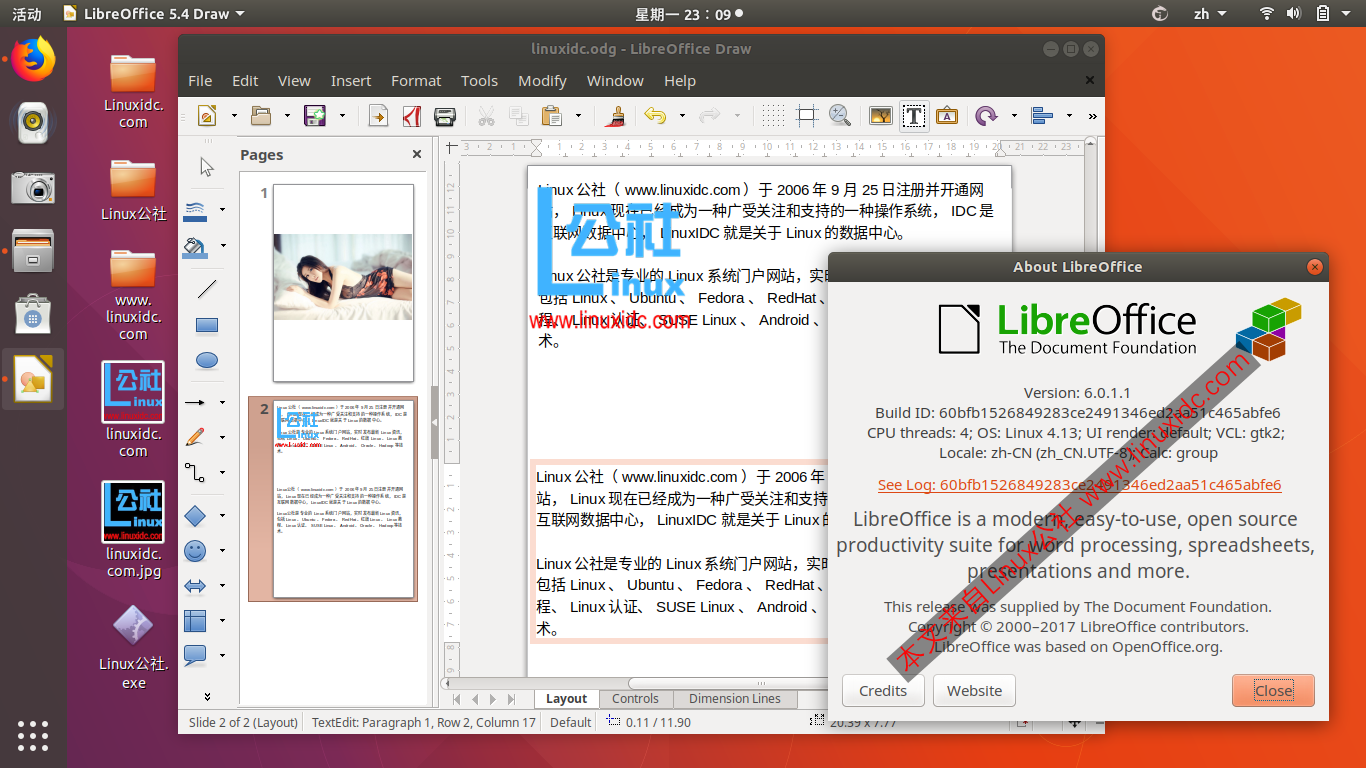Viewport: 1366px width, 768px height.
Task: Open Show Applications grid
Action: (33, 735)
